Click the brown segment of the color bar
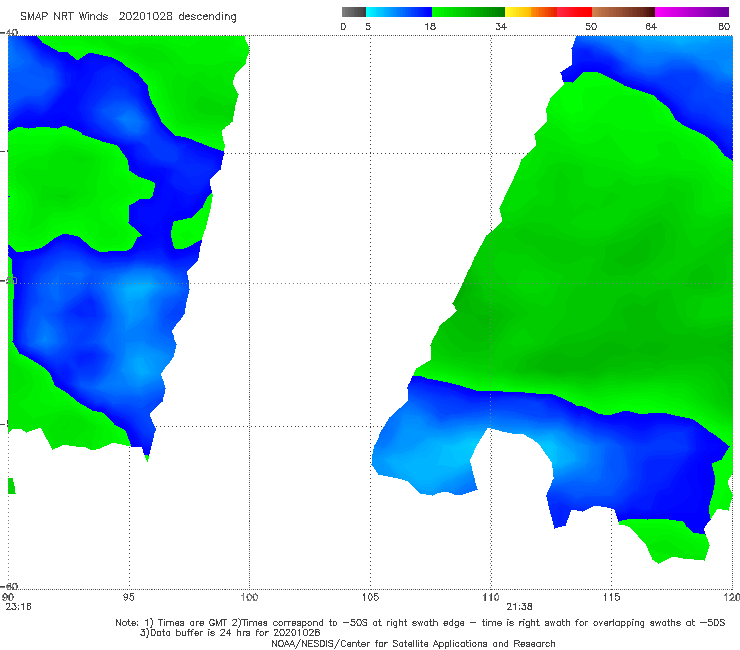This screenshot has width=740, height=650. click(623, 12)
